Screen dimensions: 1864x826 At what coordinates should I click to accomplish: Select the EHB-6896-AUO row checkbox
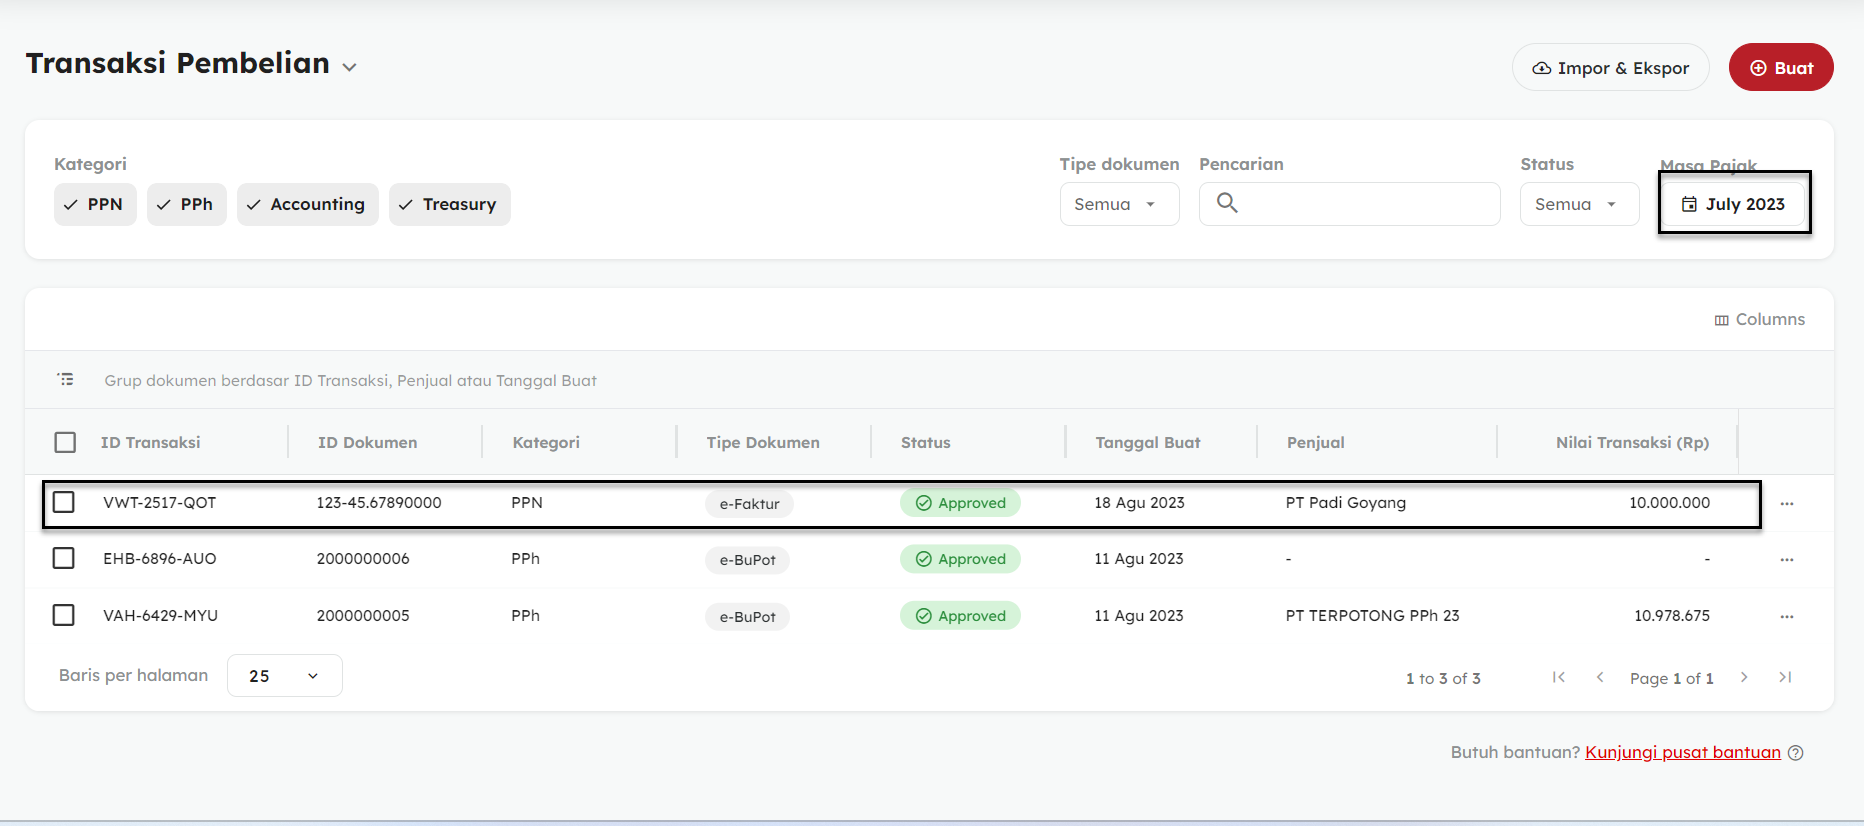64,558
